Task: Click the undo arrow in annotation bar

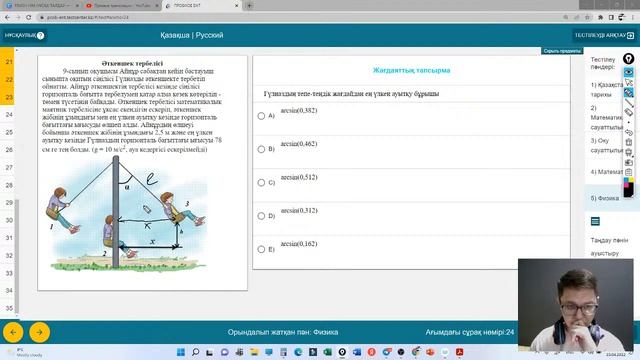Action: pyautogui.click(x=629, y=132)
